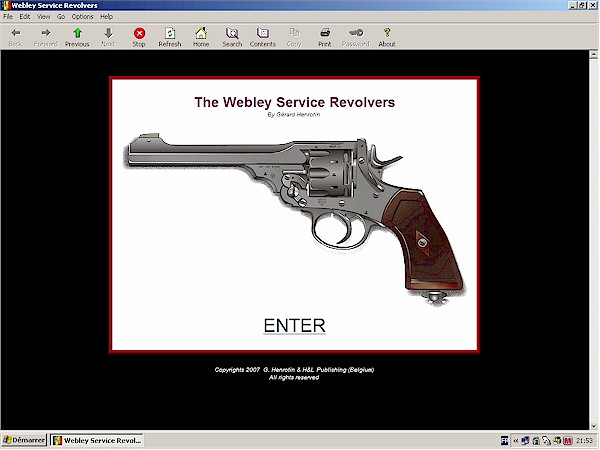600x450 pixels.
Task: Click the scrollbar down arrow
Action: (x=593, y=426)
